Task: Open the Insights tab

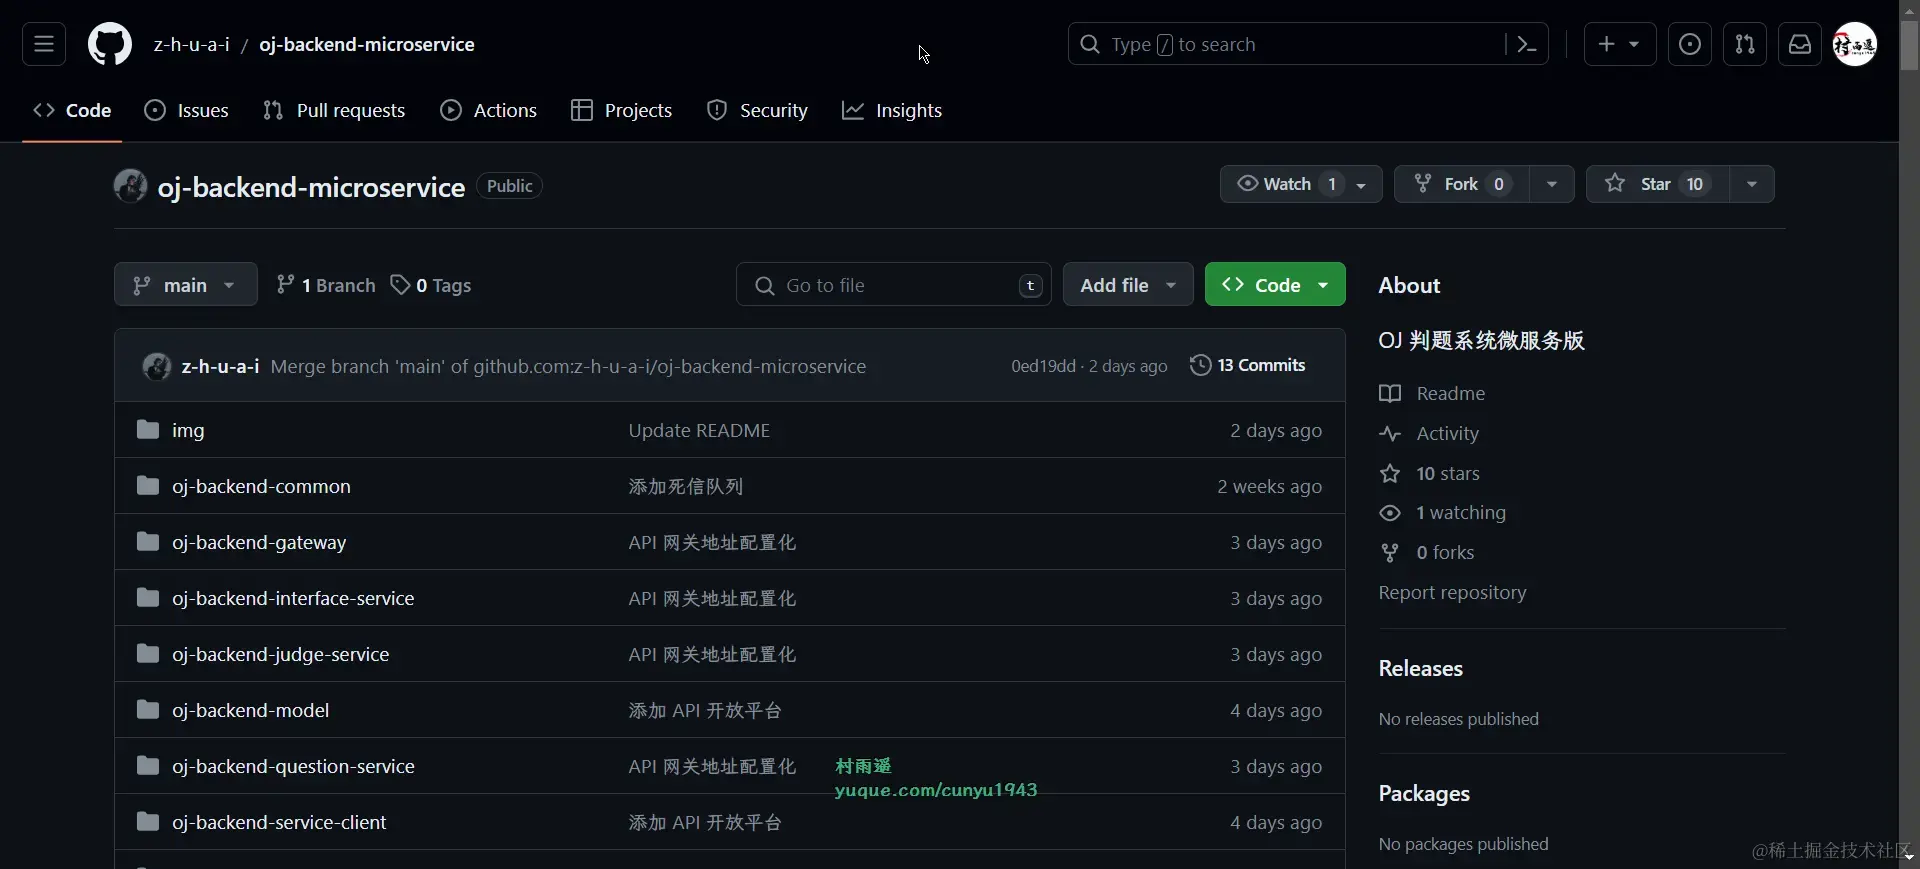Action: pyautogui.click(x=892, y=110)
